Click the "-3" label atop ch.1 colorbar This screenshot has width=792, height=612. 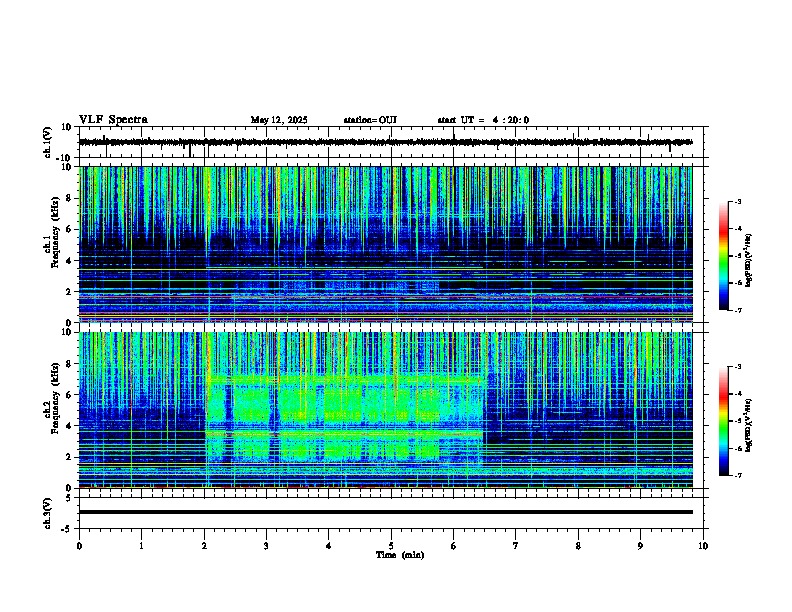(x=738, y=202)
